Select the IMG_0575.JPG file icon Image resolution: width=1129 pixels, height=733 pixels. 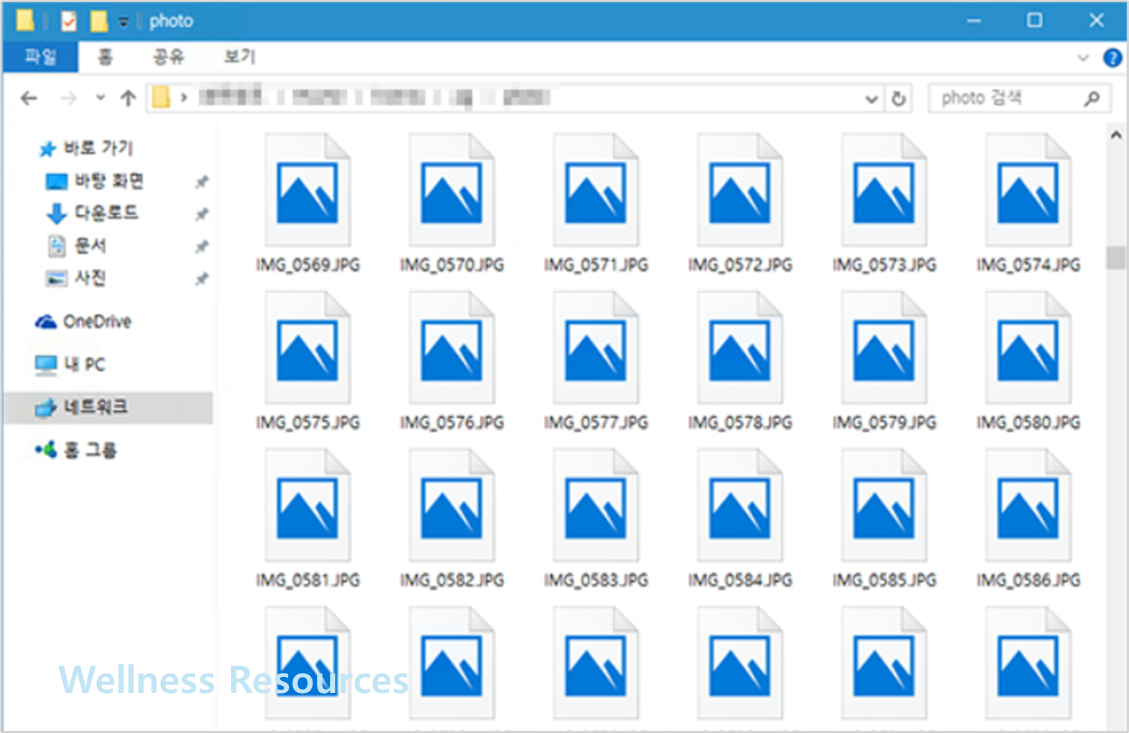coord(308,348)
